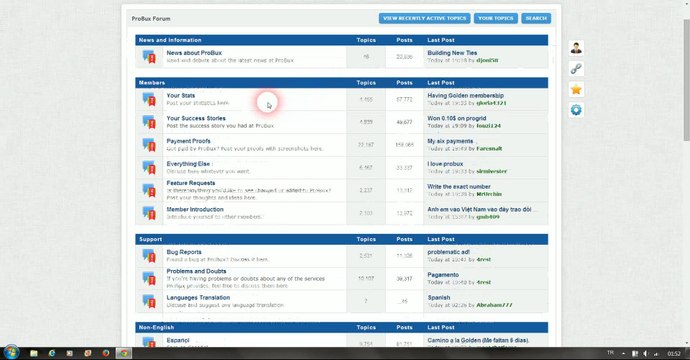Open the Member Introduction forum
The width and height of the screenshot is (690, 360).
195,209
